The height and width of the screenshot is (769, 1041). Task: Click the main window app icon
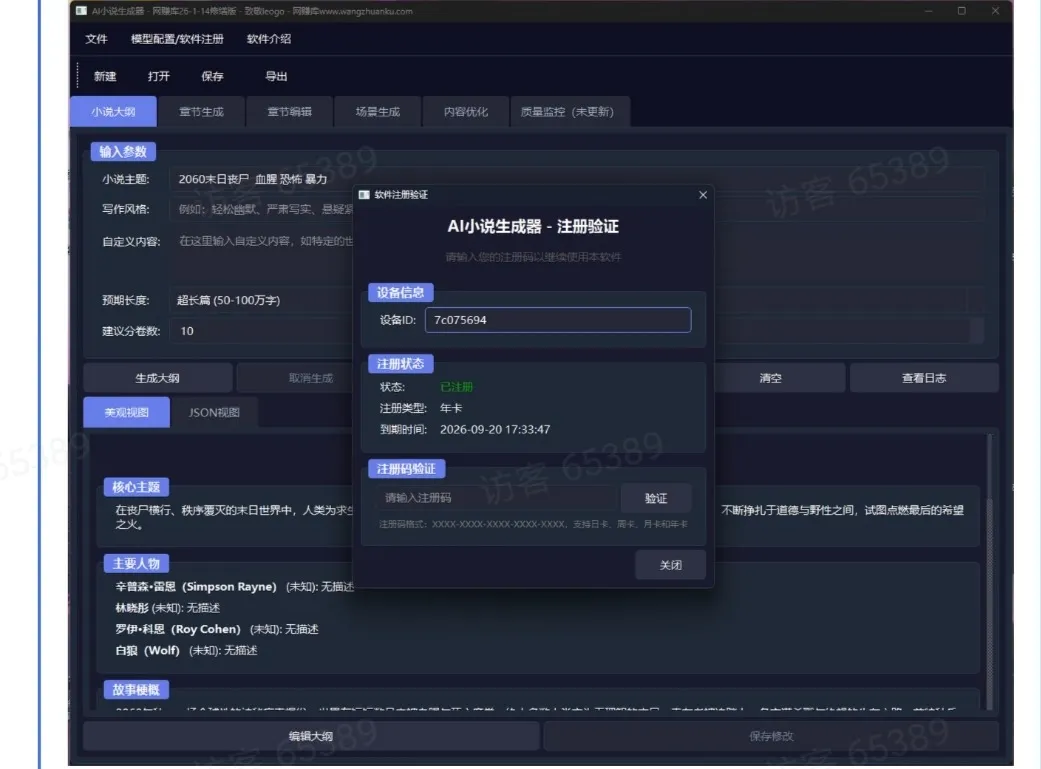pyautogui.click(x=81, y=11)
